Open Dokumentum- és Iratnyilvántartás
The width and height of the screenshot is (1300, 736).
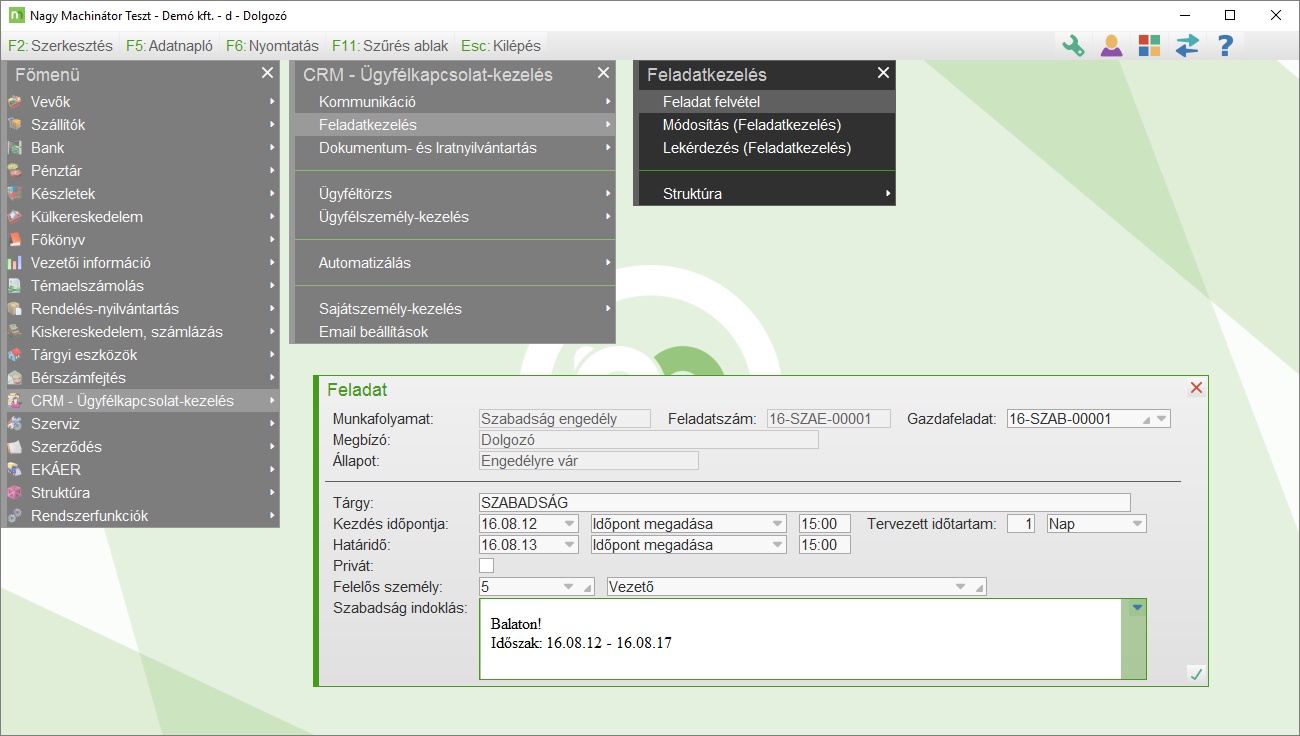455,148
